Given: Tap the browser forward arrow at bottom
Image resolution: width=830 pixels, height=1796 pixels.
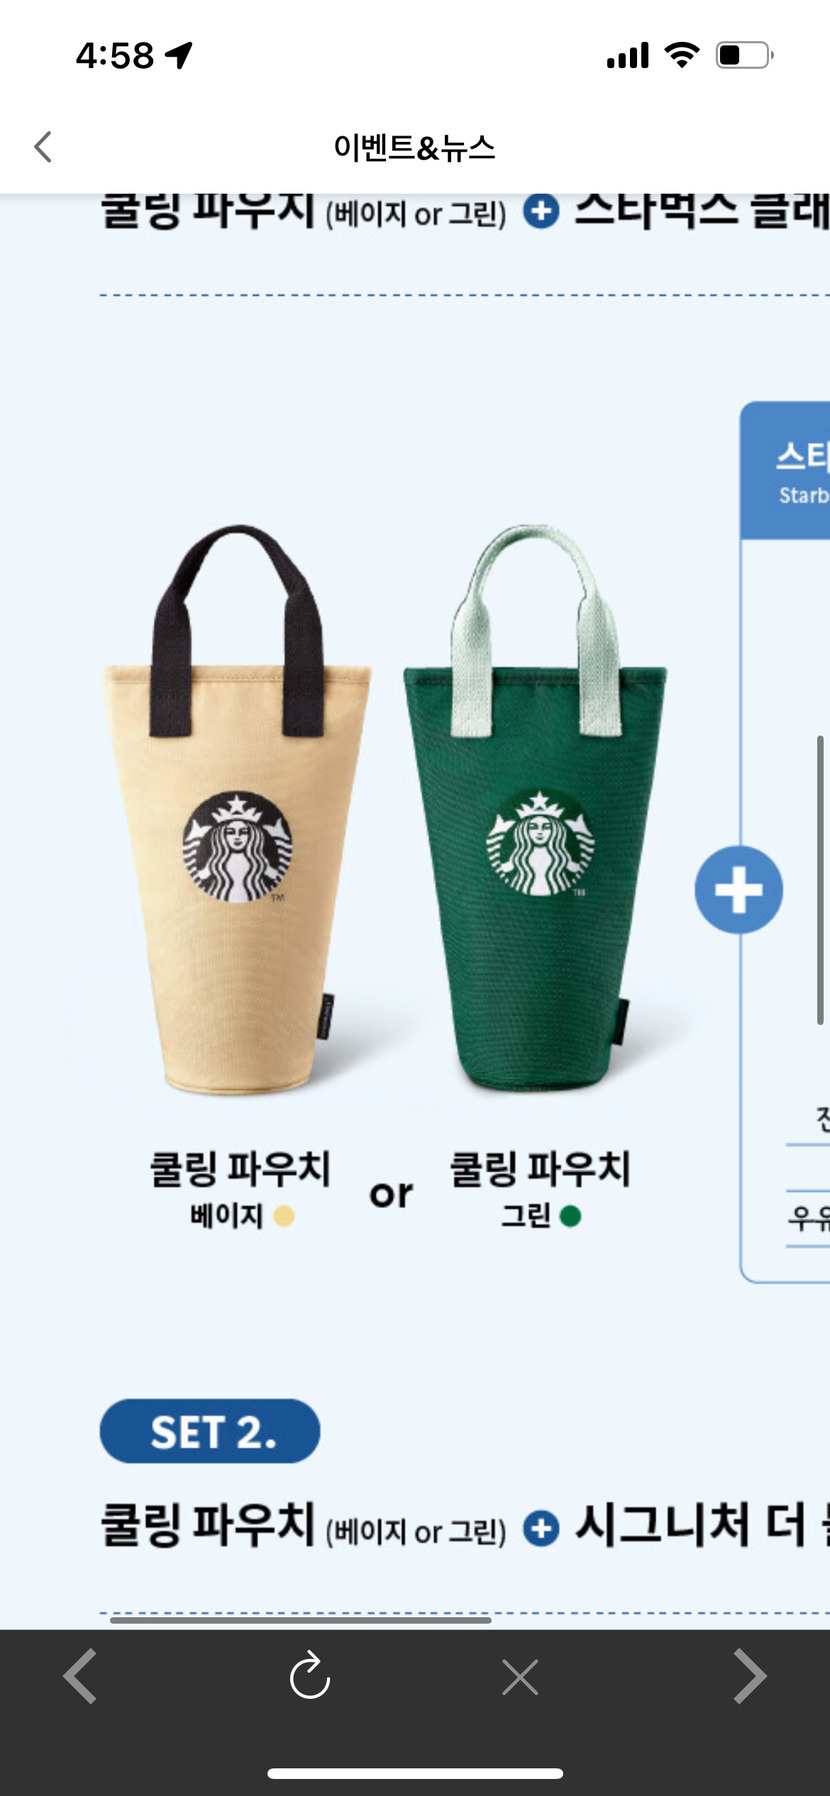Looking at the screenshot, I should tap(750, 1675).
